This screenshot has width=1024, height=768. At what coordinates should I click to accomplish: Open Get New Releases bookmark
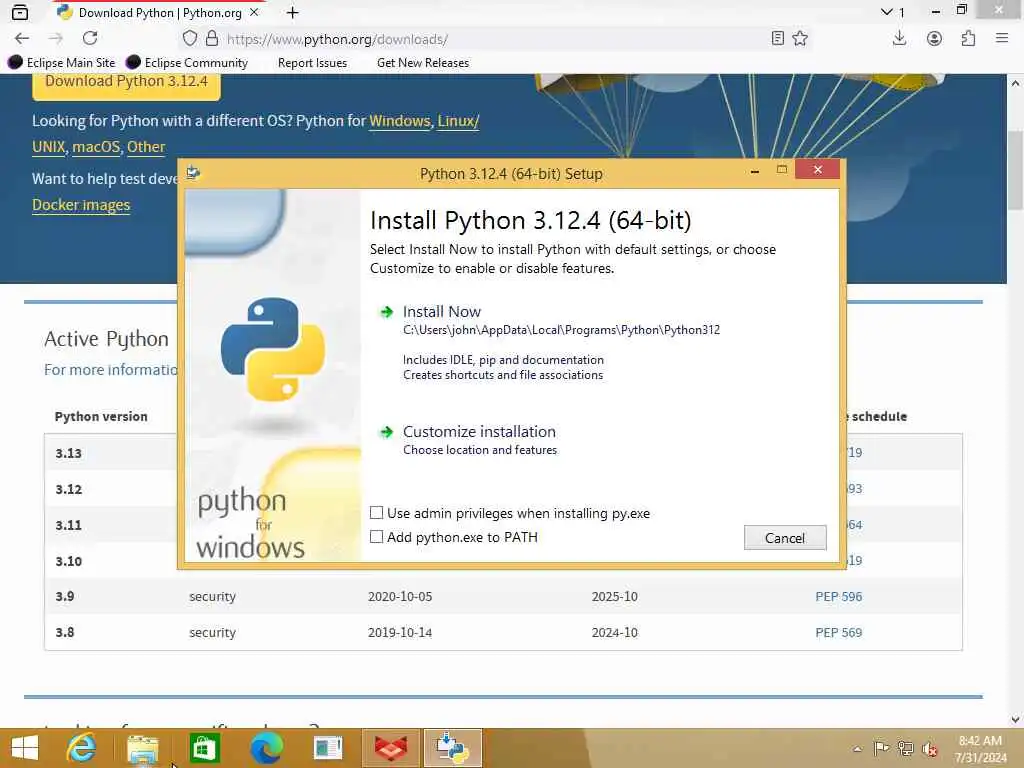coord(423,63)
